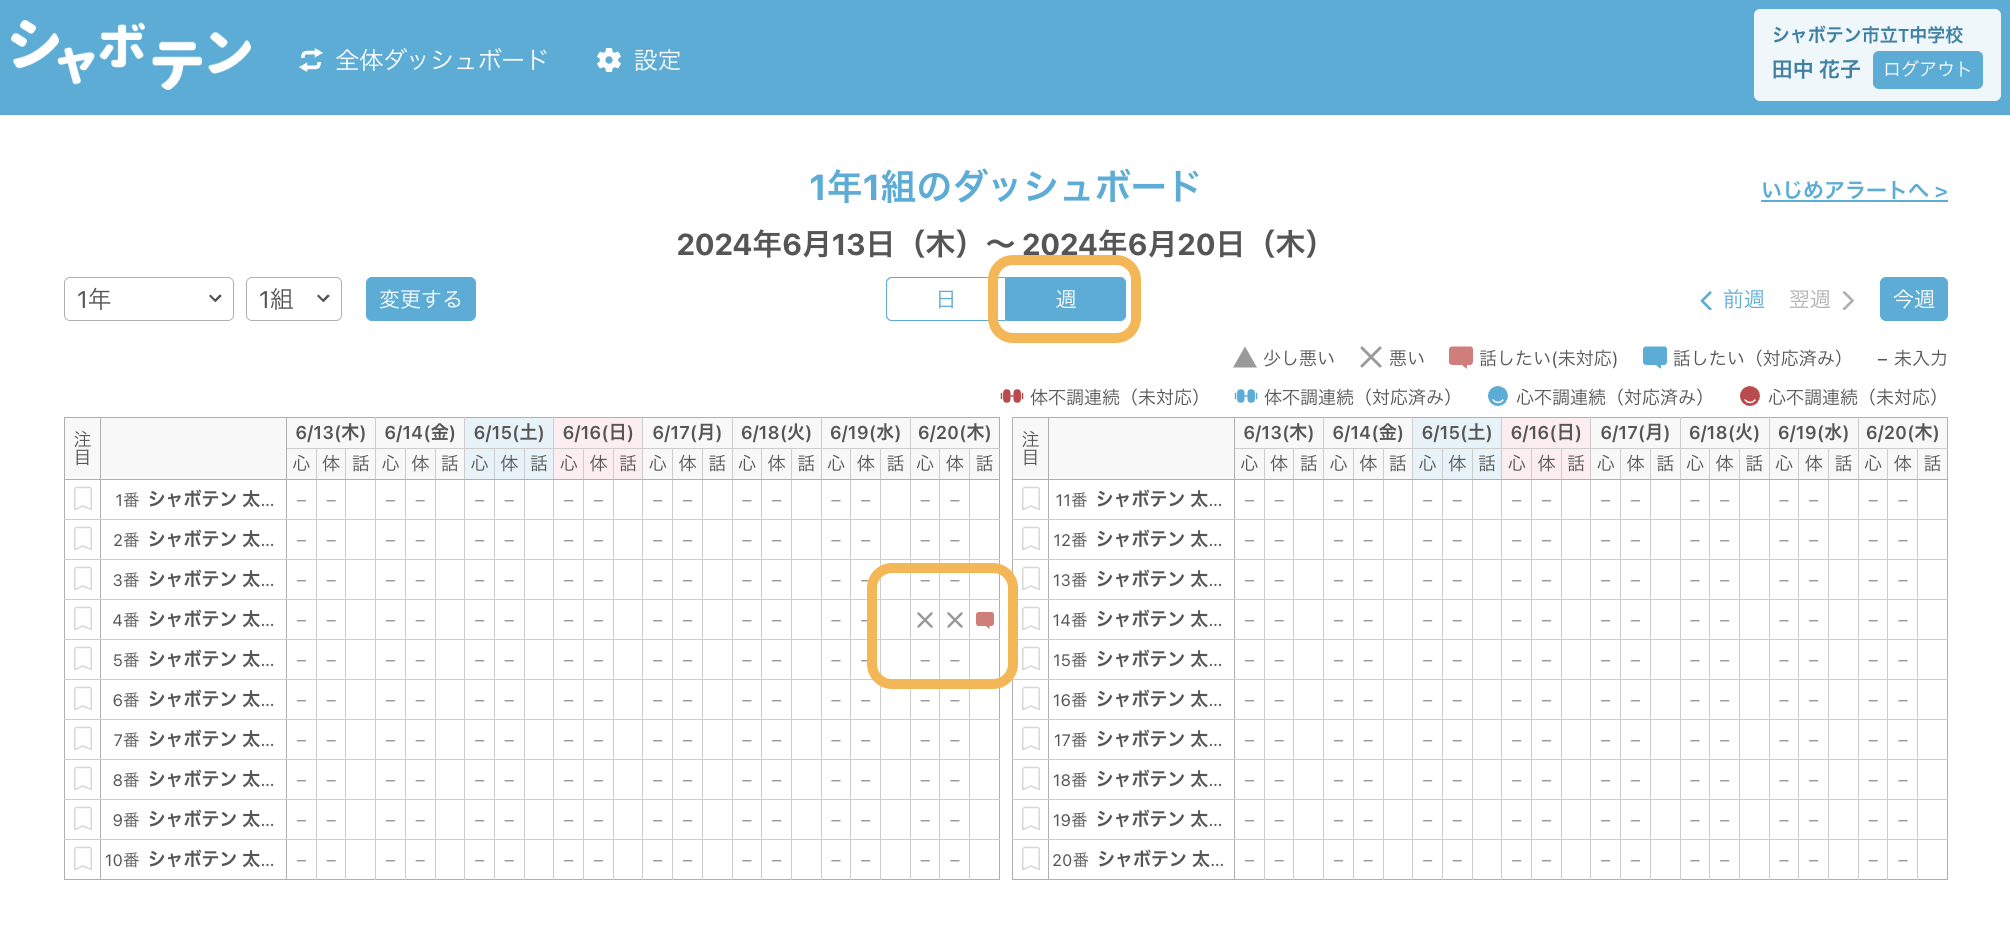Click bookmark flag icon for 13番 student
The image size is (2010, 935).
(x=1031, y=579)
